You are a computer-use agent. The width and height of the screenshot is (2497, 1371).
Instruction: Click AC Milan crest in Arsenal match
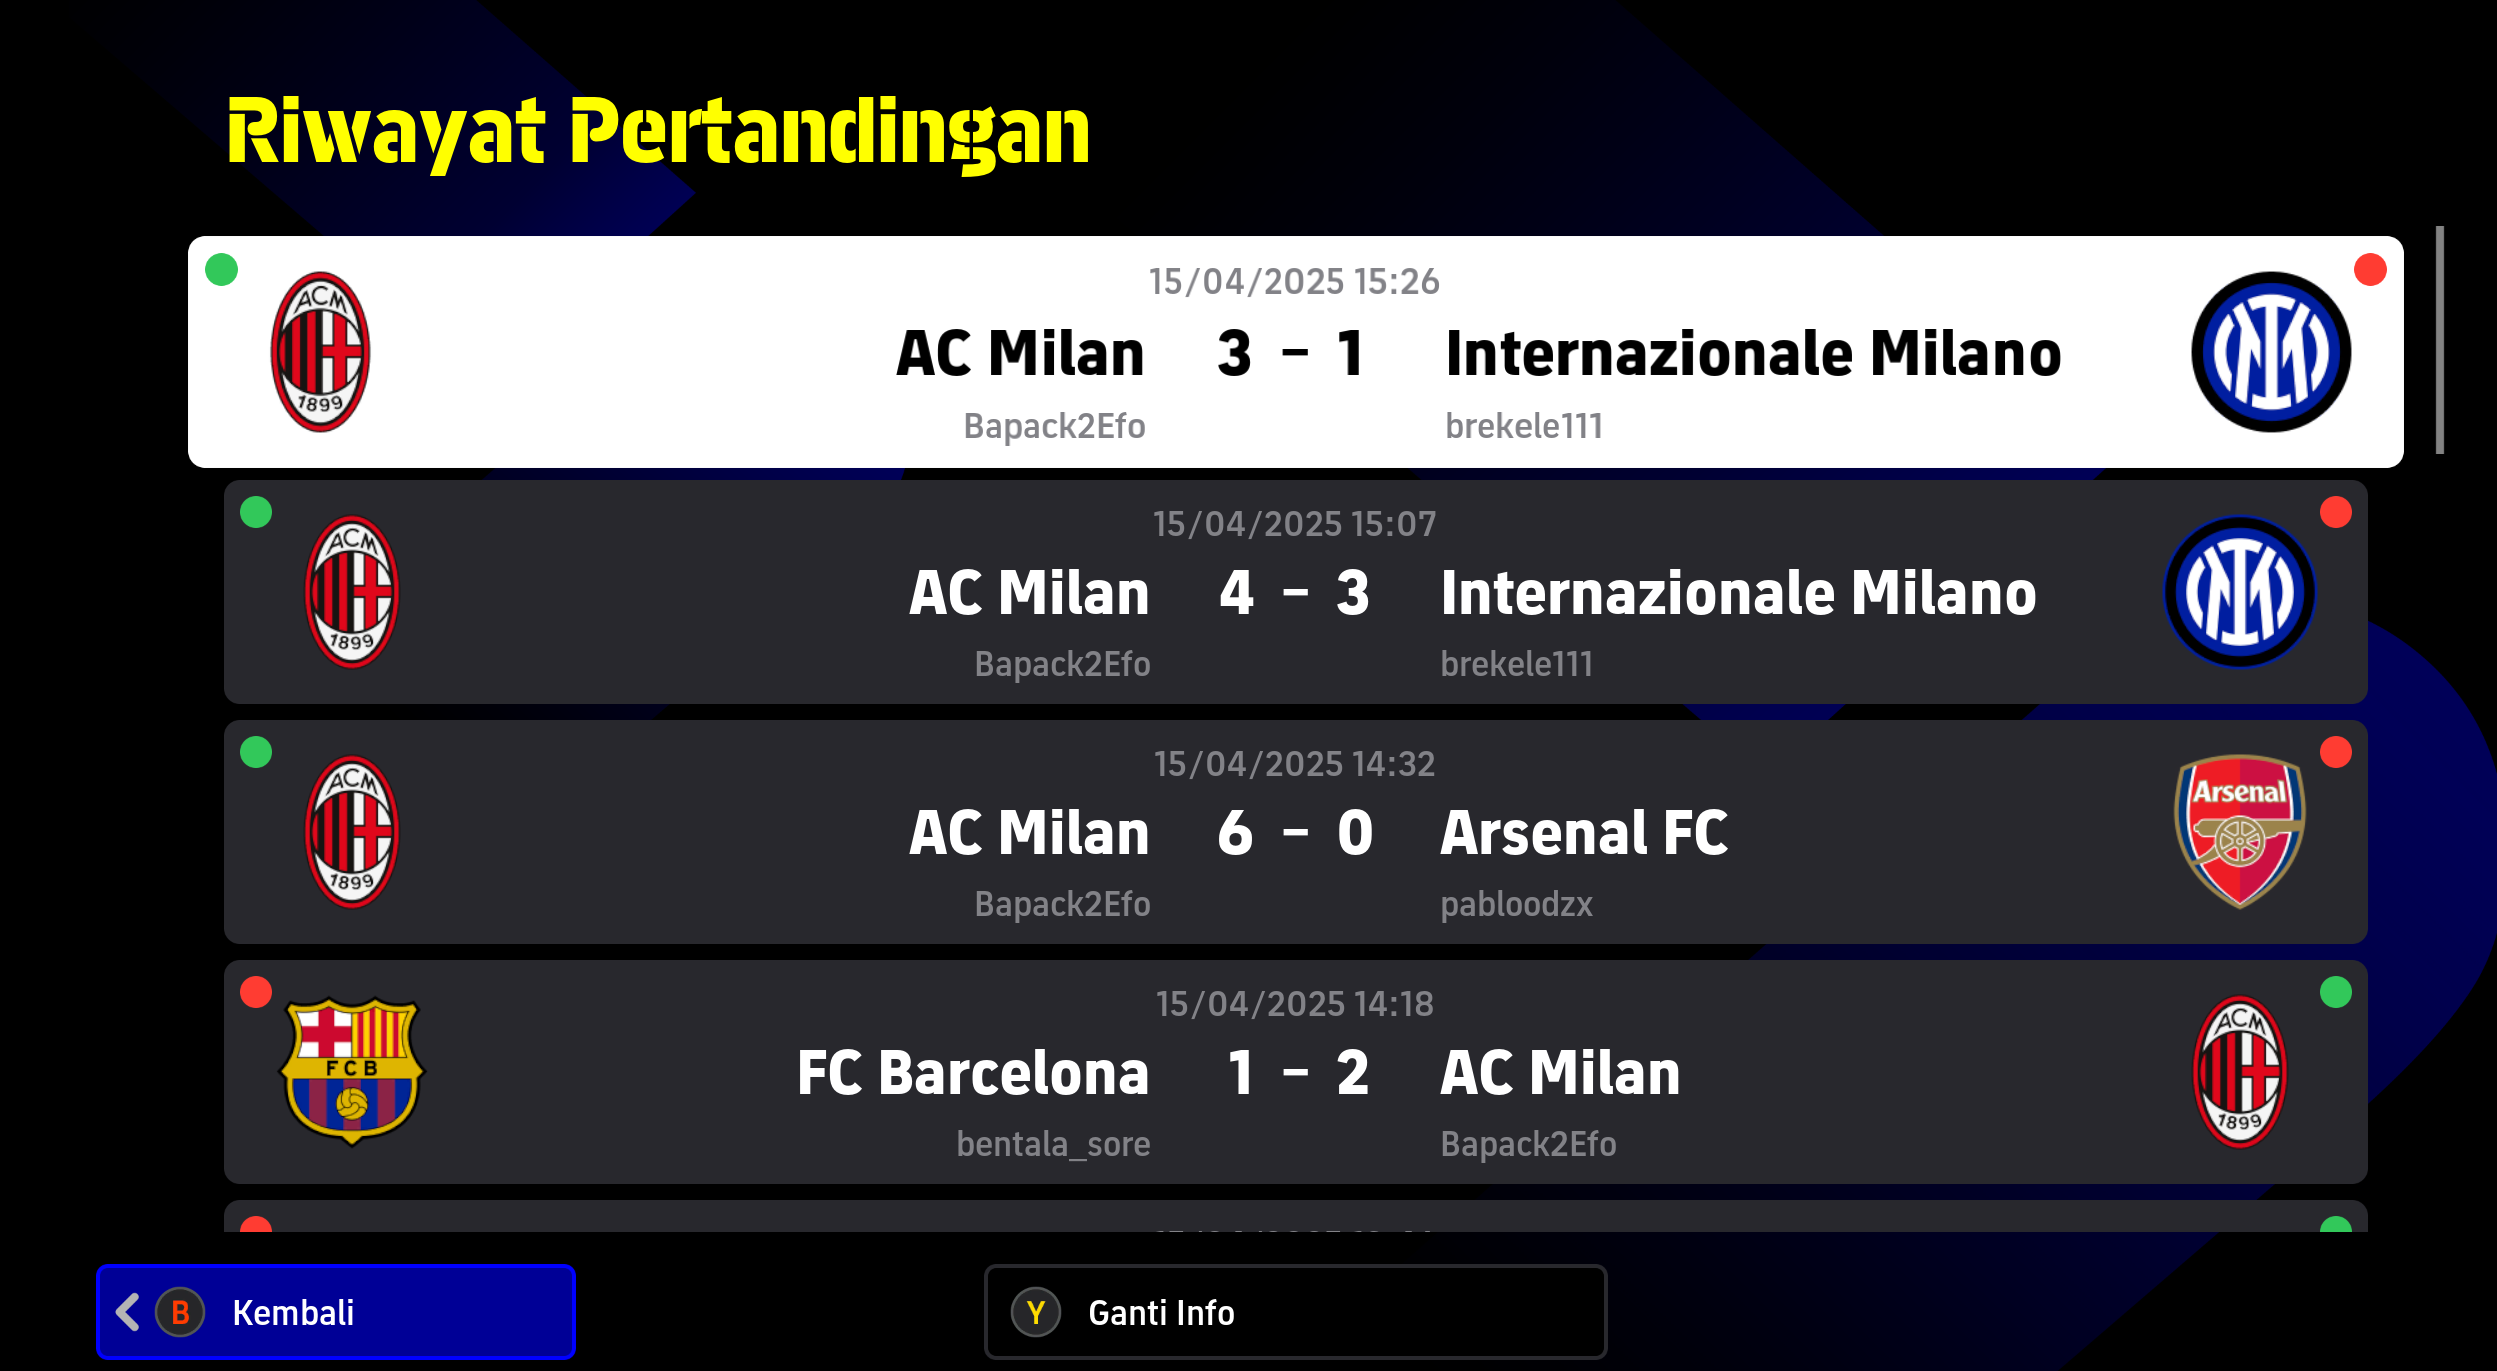click(x=352, y=831)
